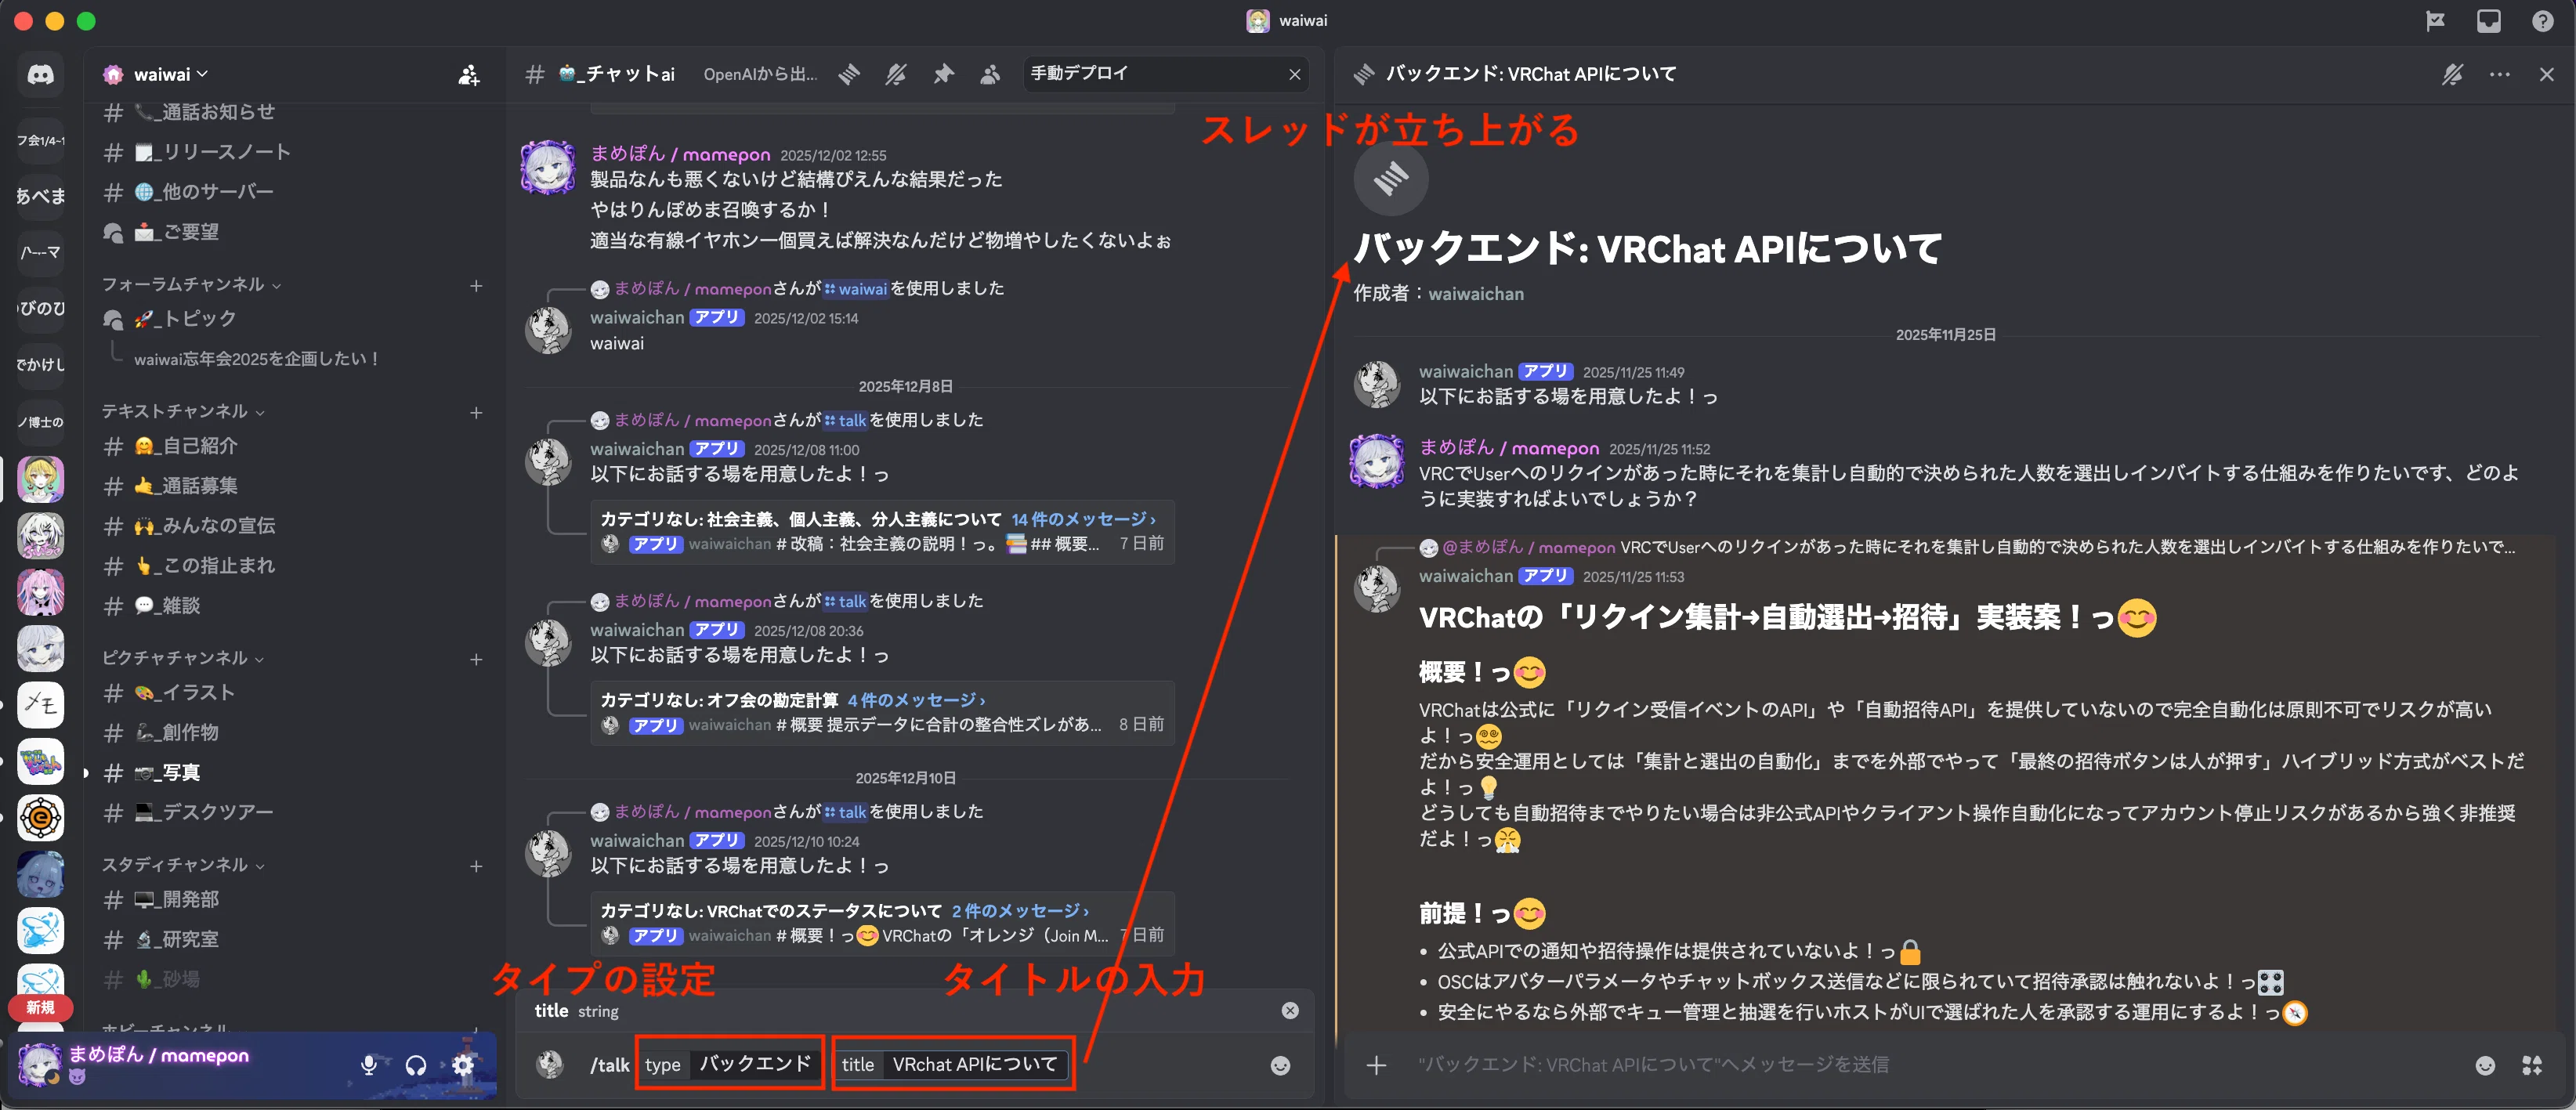Open threads list in channel header
The width and height of the screenshot is (2576, 1110).
pyautogui.click(x=849, y=74)
